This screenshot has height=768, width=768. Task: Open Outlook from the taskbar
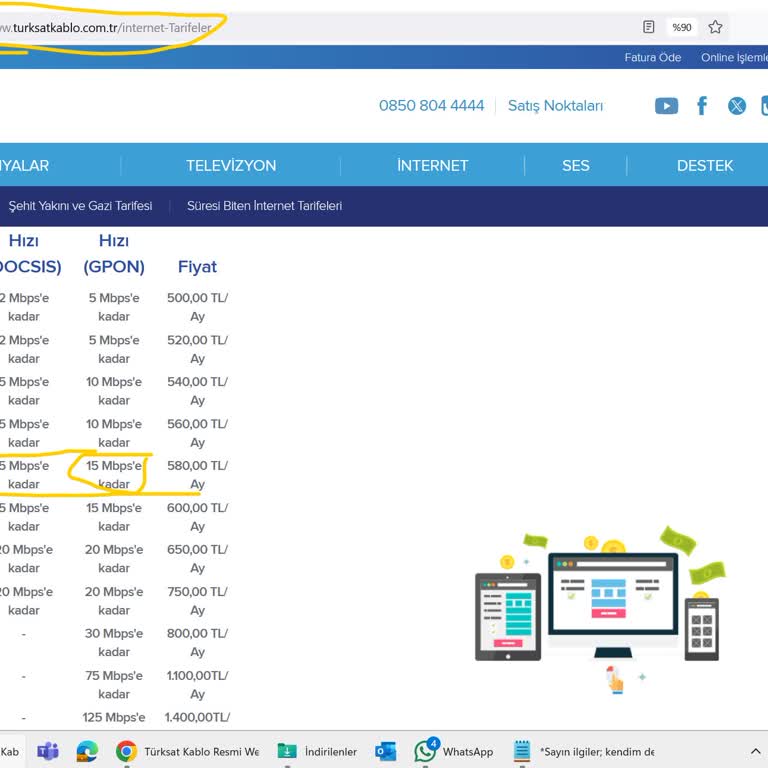(x=386, y=751)
